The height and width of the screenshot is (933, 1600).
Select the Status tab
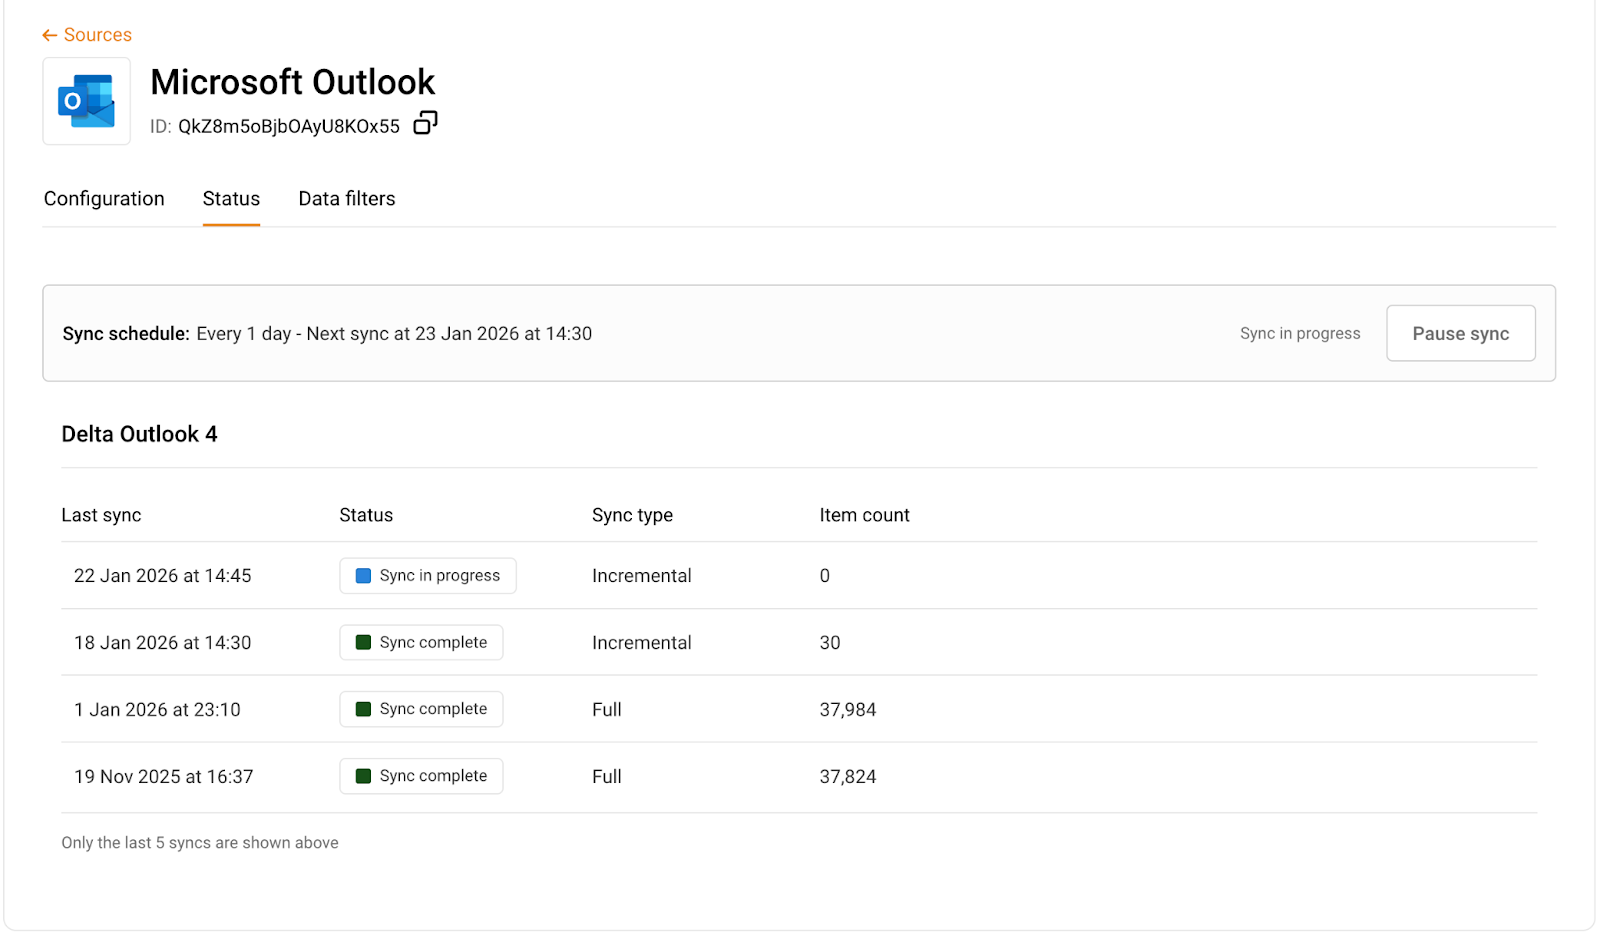231,199
